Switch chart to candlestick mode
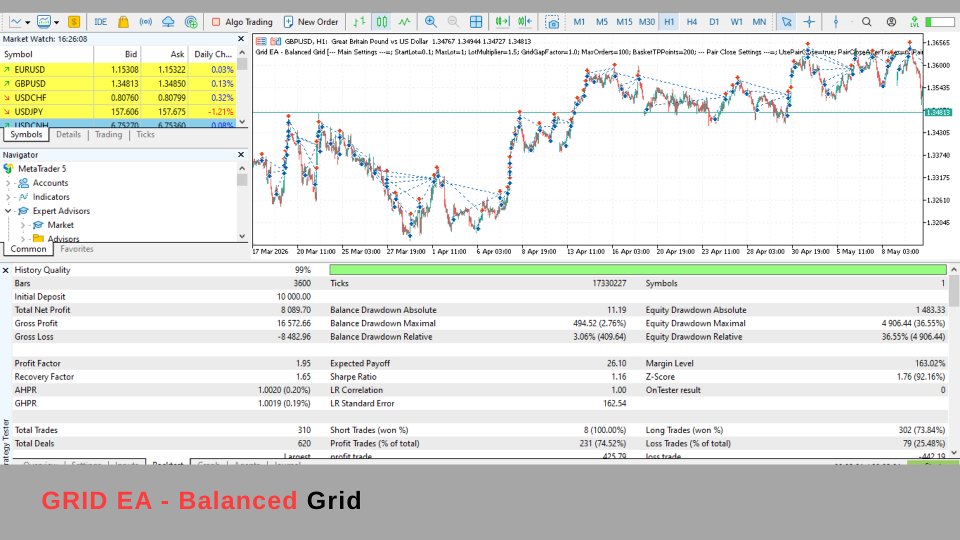Viewport: 960px width, 540px height. pyautogui.click(x=382, y=22)
